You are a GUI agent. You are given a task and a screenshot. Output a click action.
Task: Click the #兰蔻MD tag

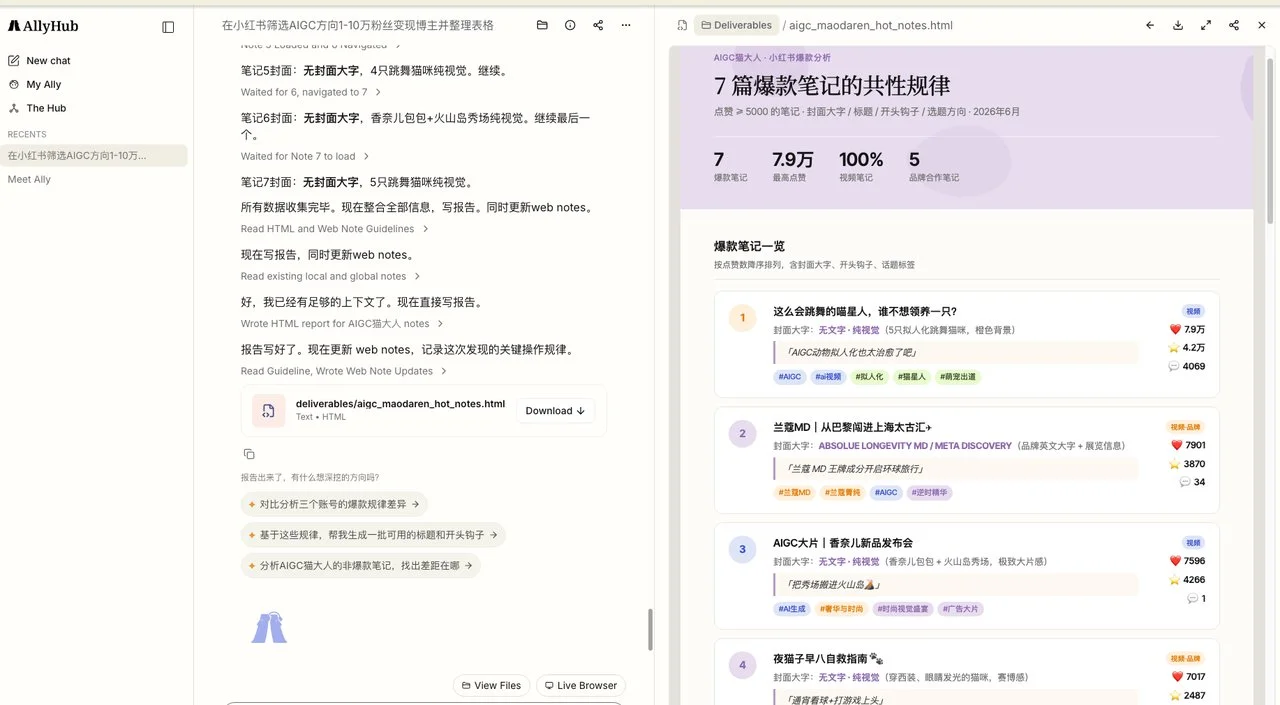click(795, 493)
